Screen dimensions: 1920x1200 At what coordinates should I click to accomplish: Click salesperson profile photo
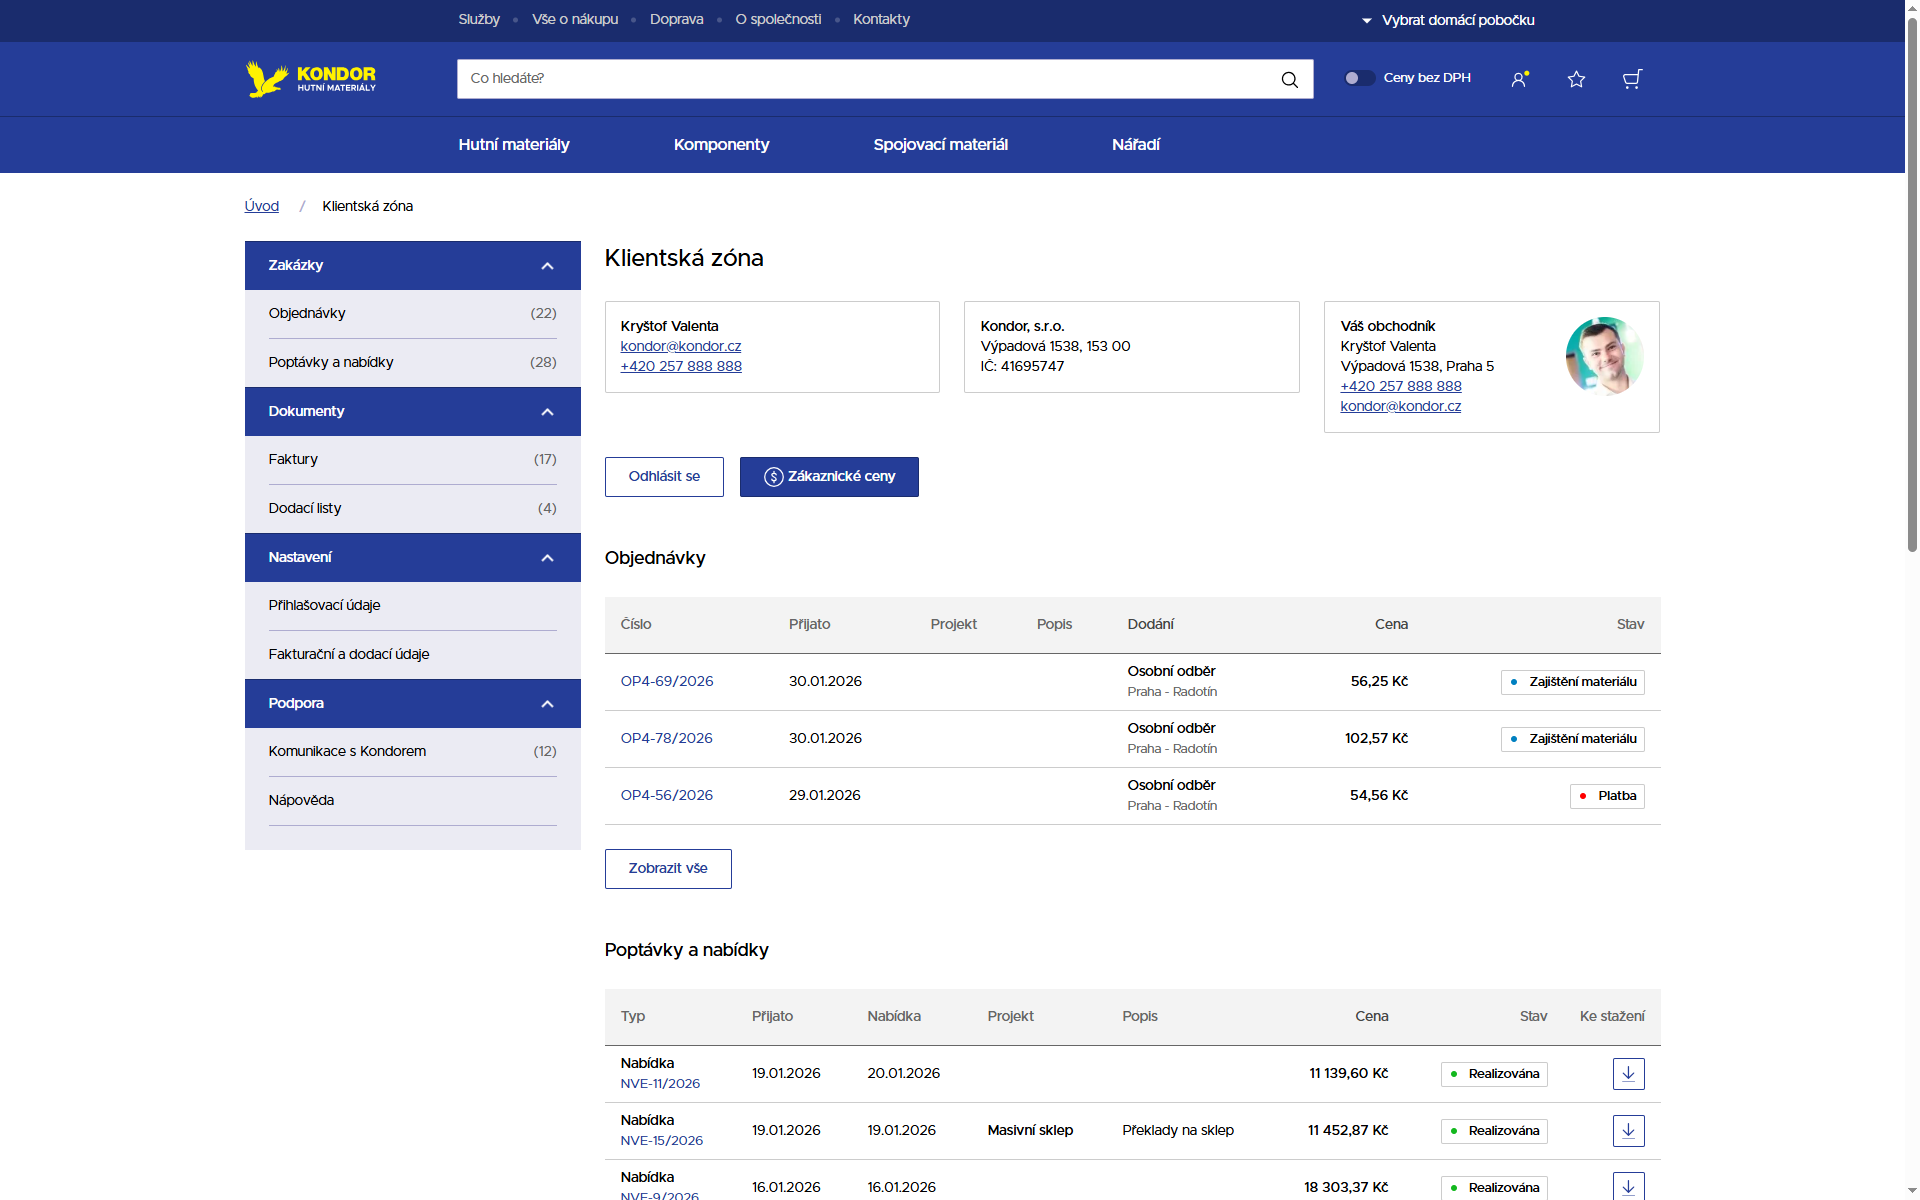point(1604,356)
